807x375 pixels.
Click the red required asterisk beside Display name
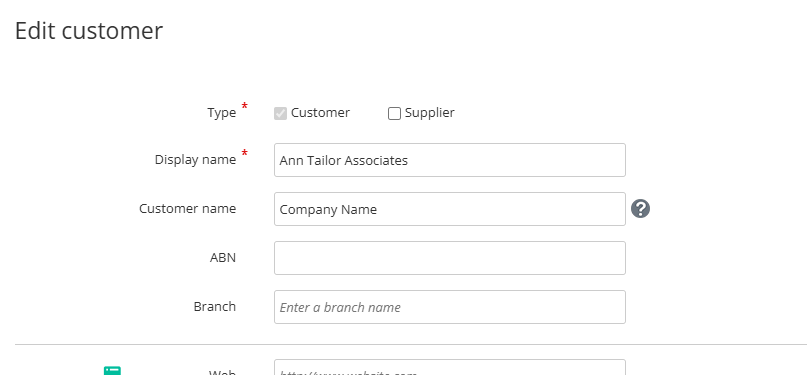point(244,153)
